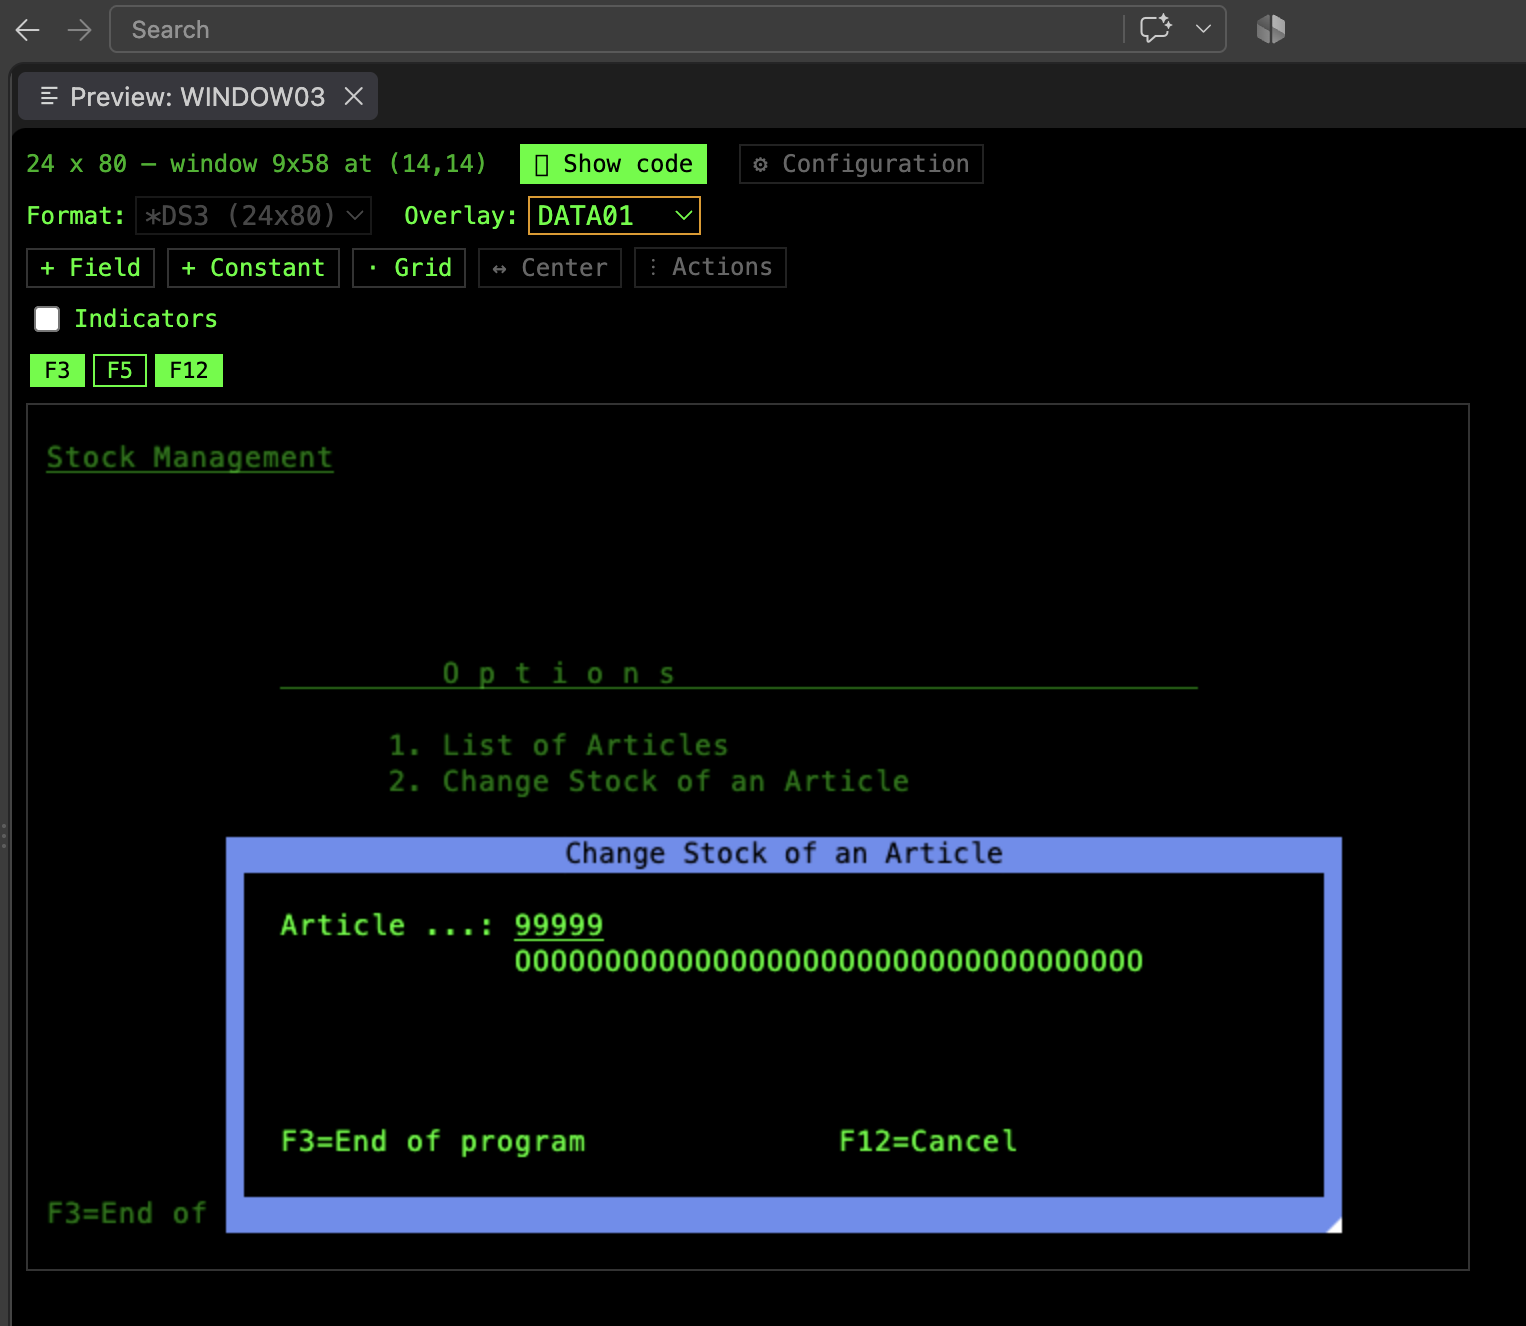Click the half-shaded hexagon icon beside the search bar

tap(1271, 29)
